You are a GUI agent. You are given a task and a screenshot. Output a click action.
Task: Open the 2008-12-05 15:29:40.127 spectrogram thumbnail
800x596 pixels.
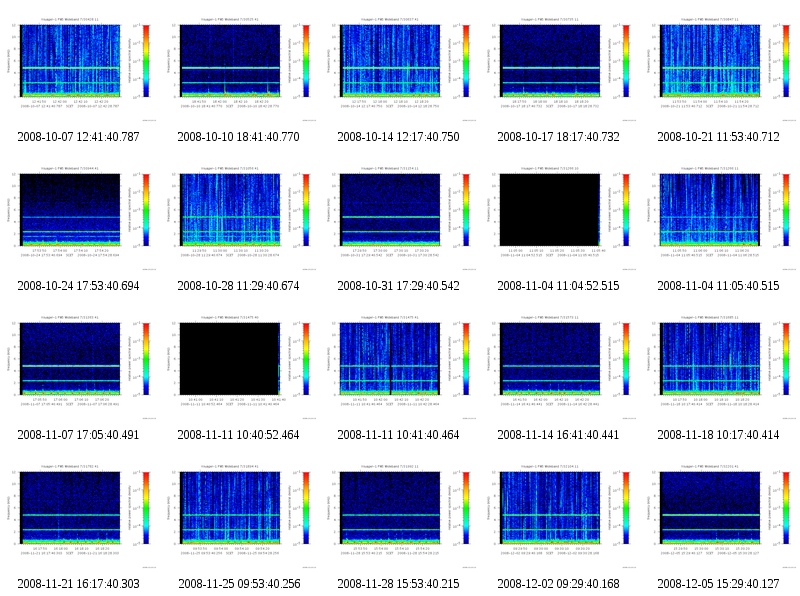click(718, 516)
